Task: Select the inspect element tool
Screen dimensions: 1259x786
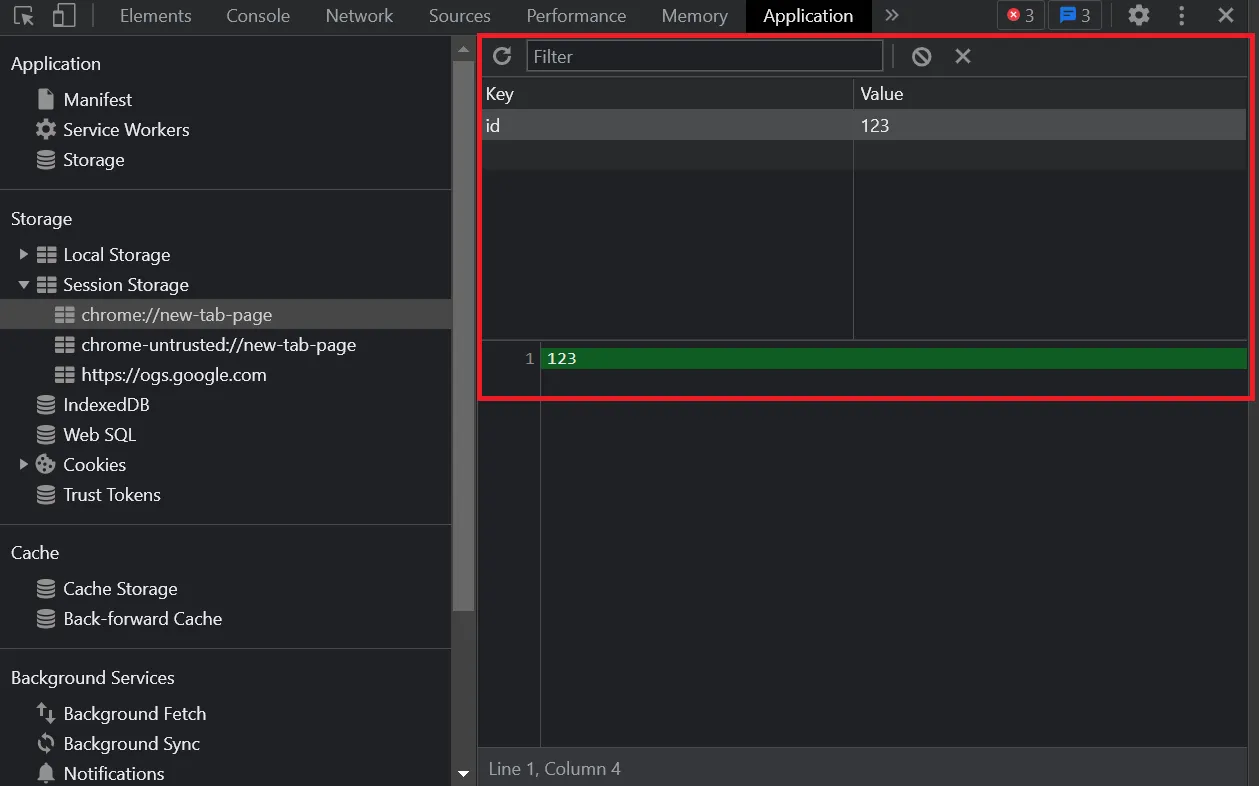Action: point(23,16)
